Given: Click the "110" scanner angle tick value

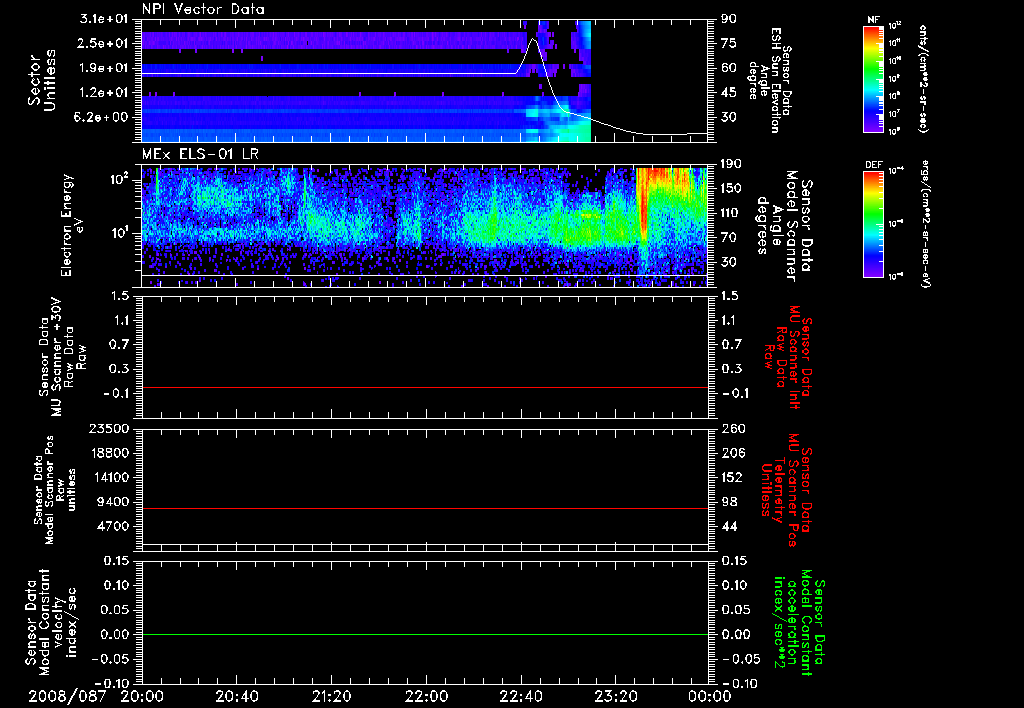Looking at the screenshot, I should pyautogui.click(x=731, y=213).
